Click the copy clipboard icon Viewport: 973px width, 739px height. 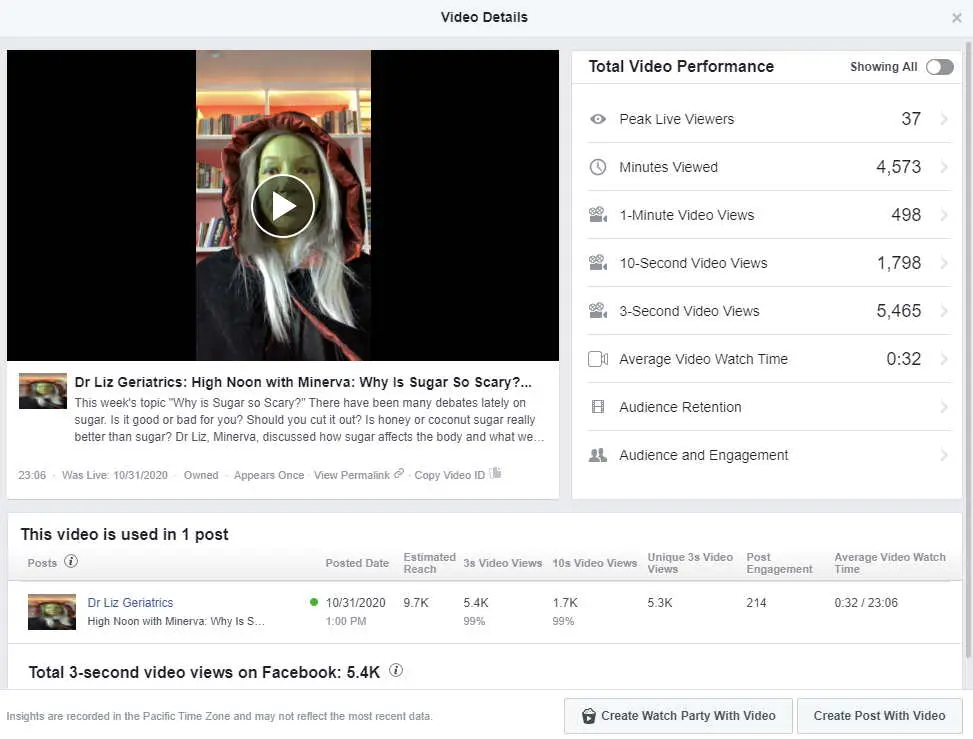point(495,473)
